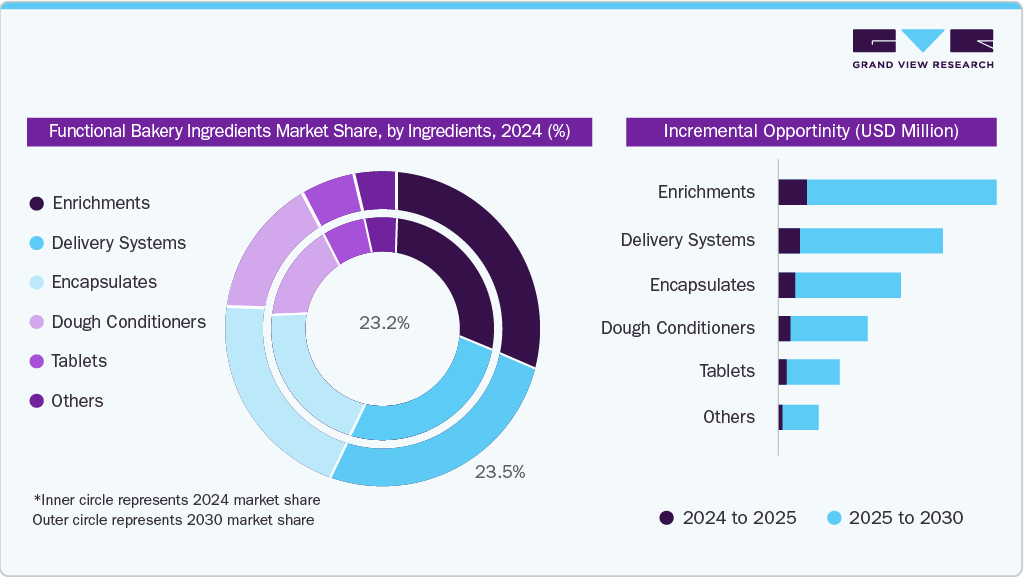Image resolution: width=1024 pixels, height=577 pixels.
Task: Click the Encapsulates legend marker
Action: tap(37, 282)
